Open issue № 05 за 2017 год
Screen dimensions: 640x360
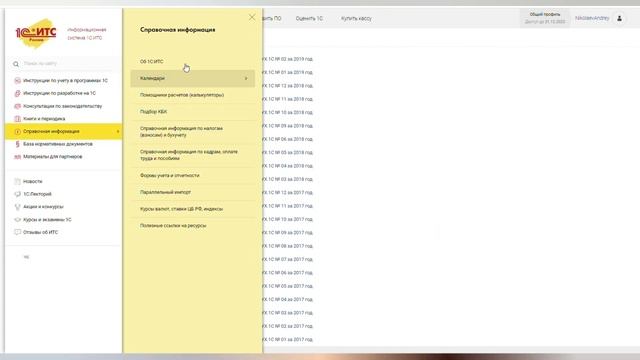click(x=288, y=286)
